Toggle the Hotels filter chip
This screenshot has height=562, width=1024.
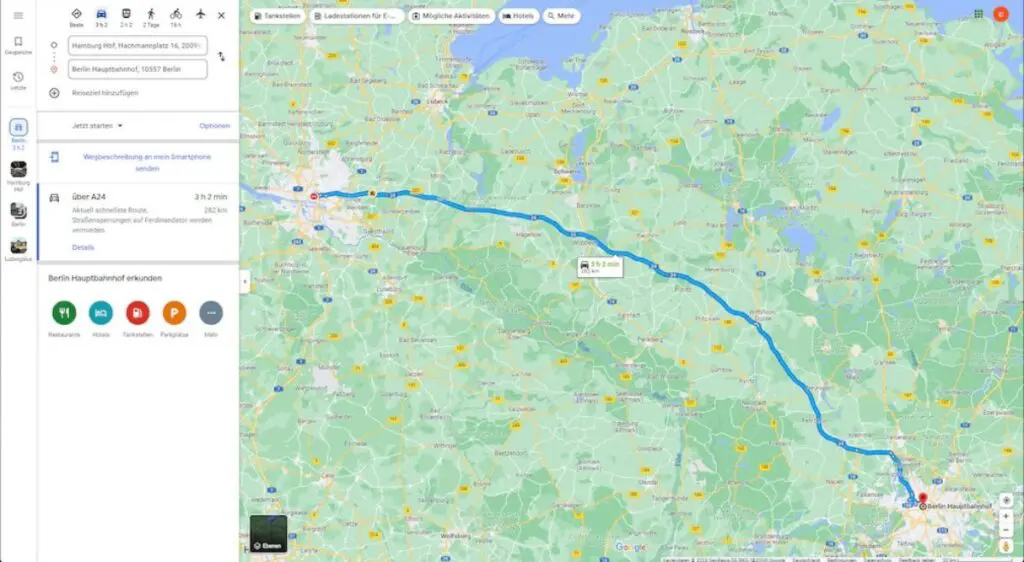pos(519,16)
